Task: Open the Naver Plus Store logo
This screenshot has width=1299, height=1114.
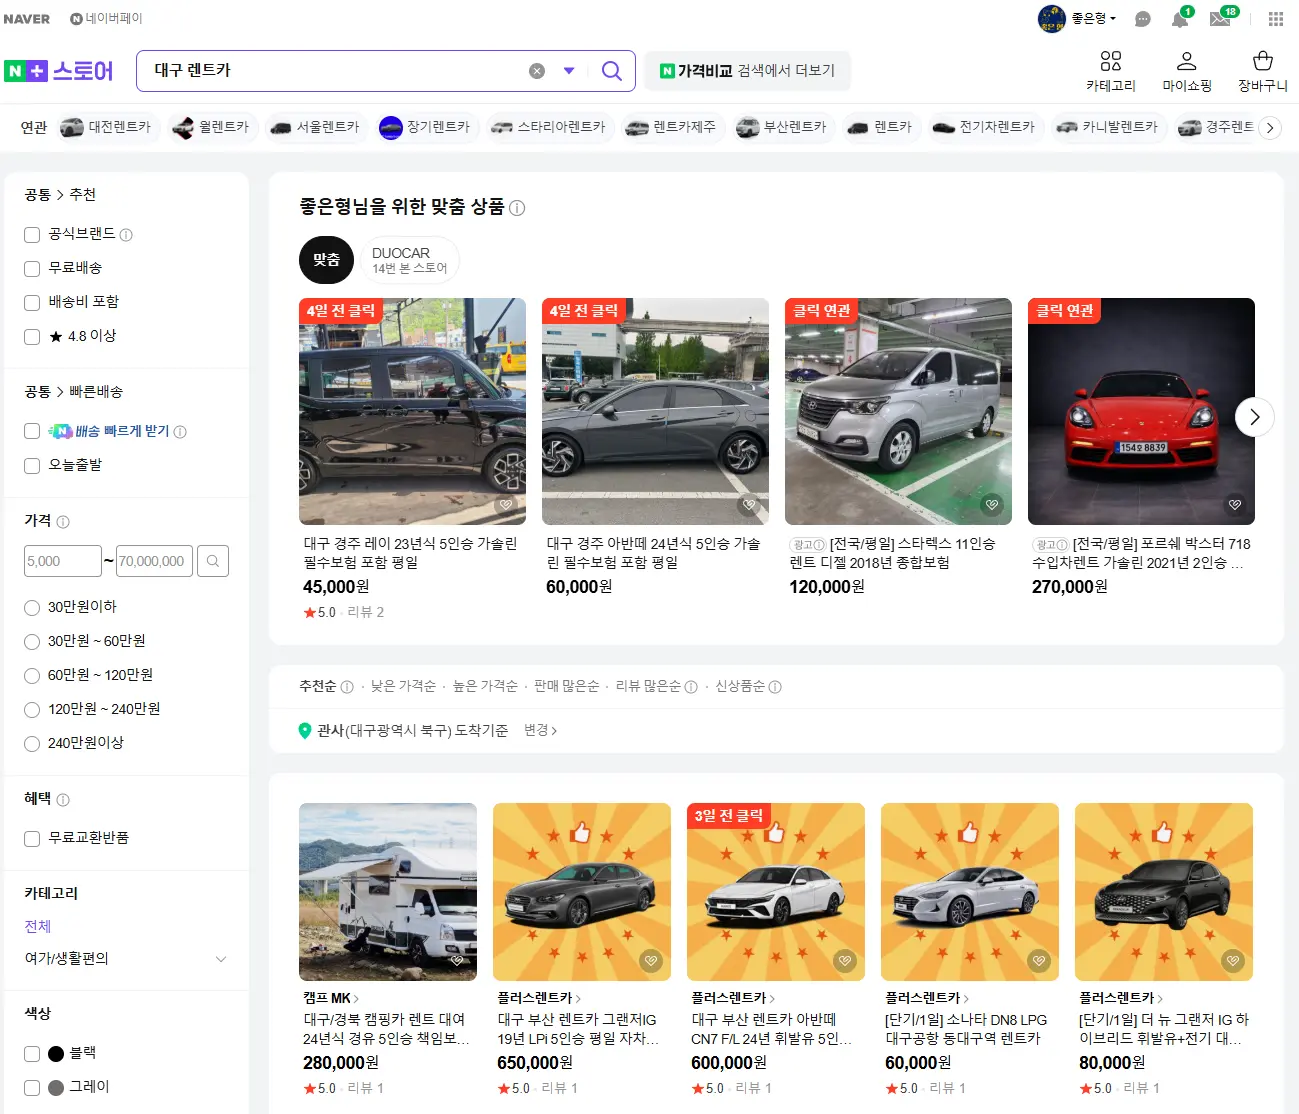Action: (59, 71)
